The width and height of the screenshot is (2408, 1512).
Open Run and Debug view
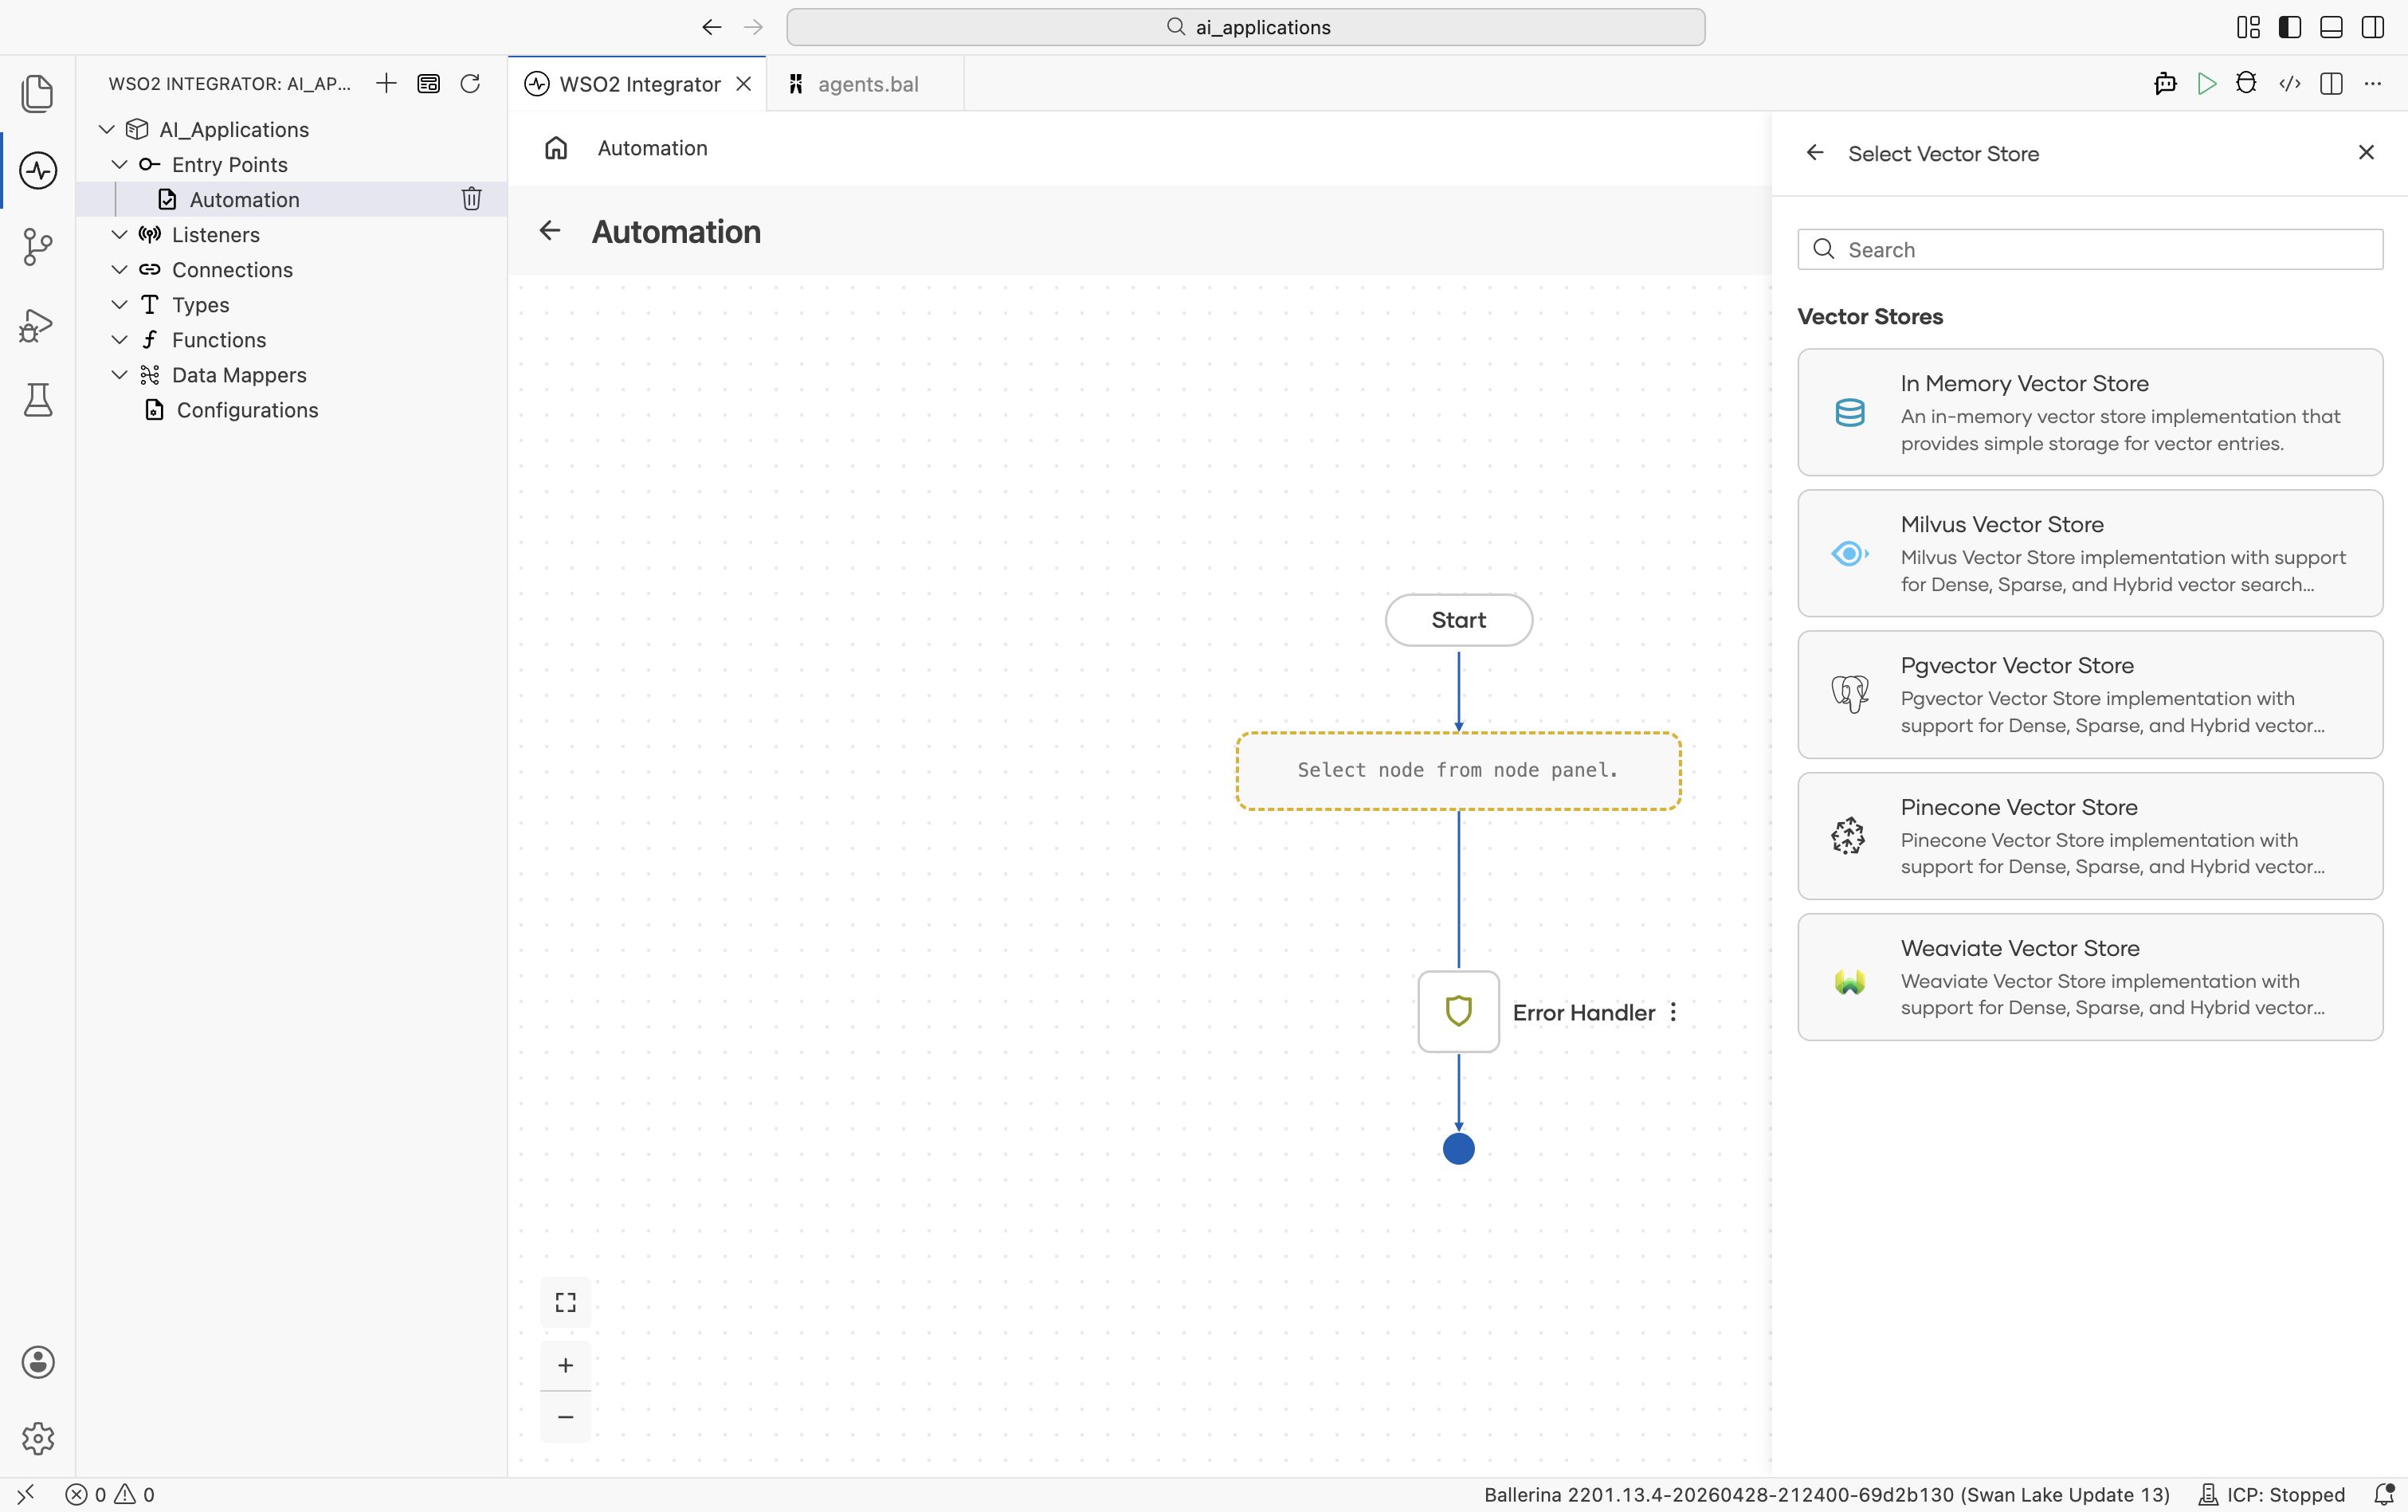point(37,324)
